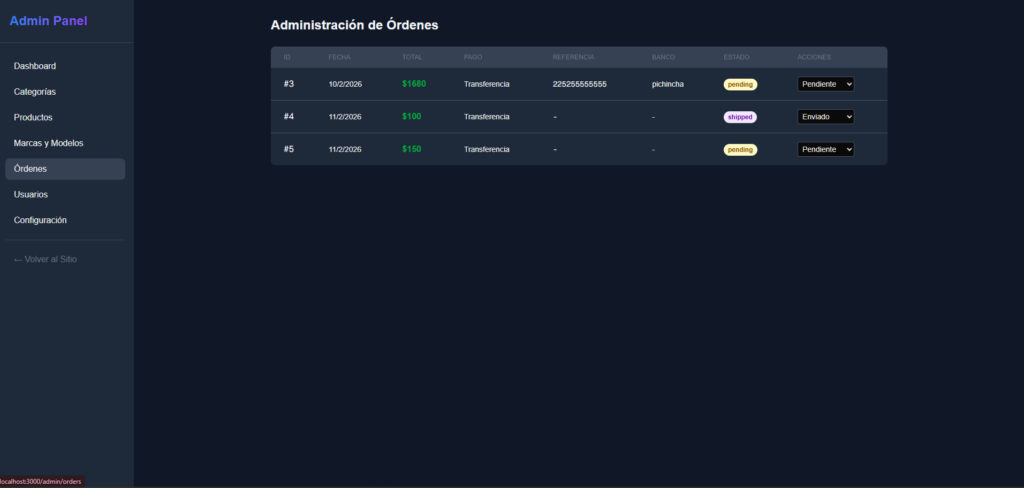This screenshot has height=488, width=1024.
Task: Click the $1680 total amount
Action: point(414,84)
